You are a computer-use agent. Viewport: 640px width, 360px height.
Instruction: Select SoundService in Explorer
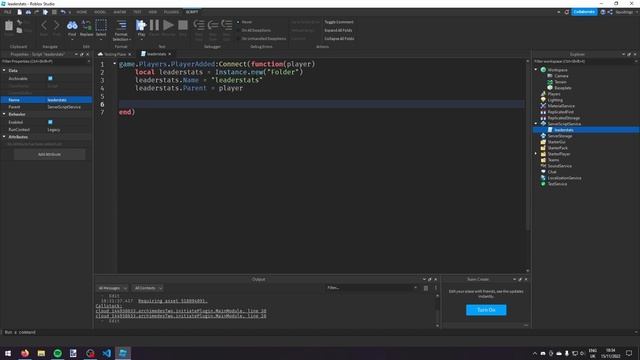(x=559, y=166)
